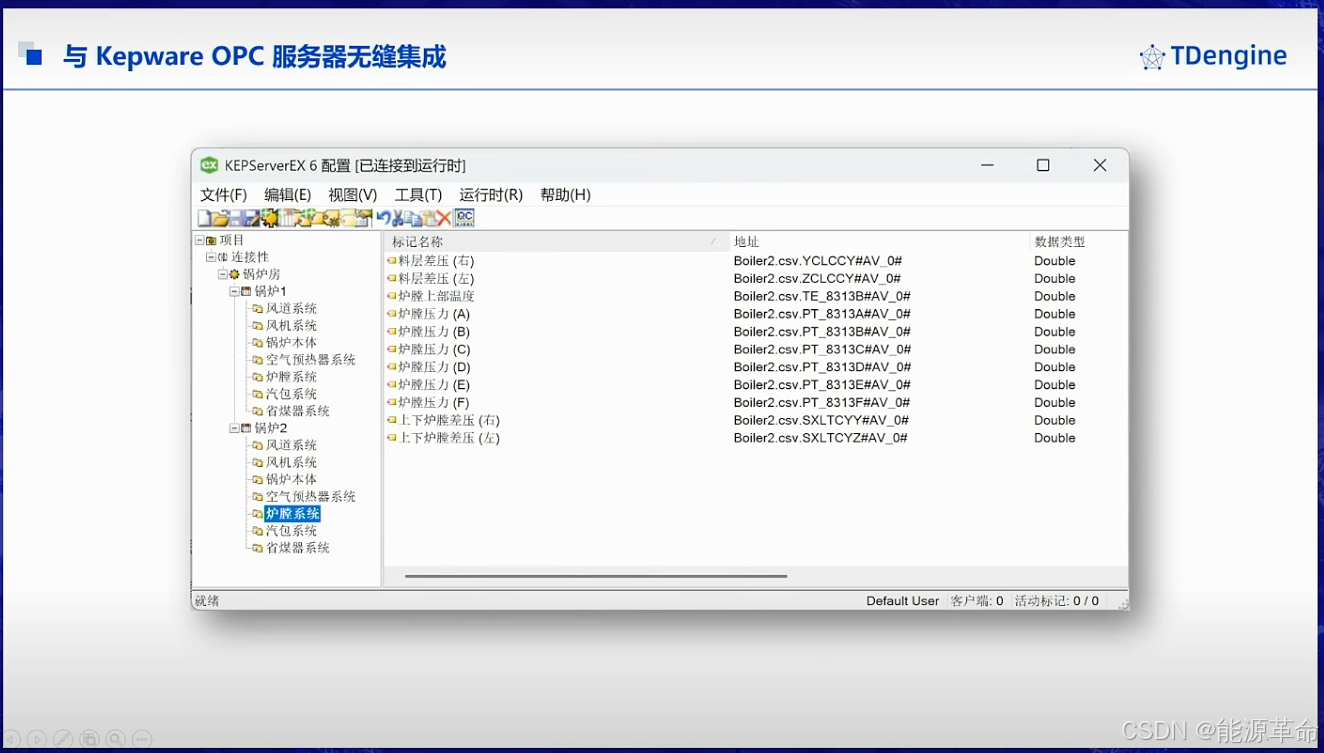This screenshot has width=1324, height=753.
Task: Launch the Quick Client (QC) icon
Action: coord(465,218)
